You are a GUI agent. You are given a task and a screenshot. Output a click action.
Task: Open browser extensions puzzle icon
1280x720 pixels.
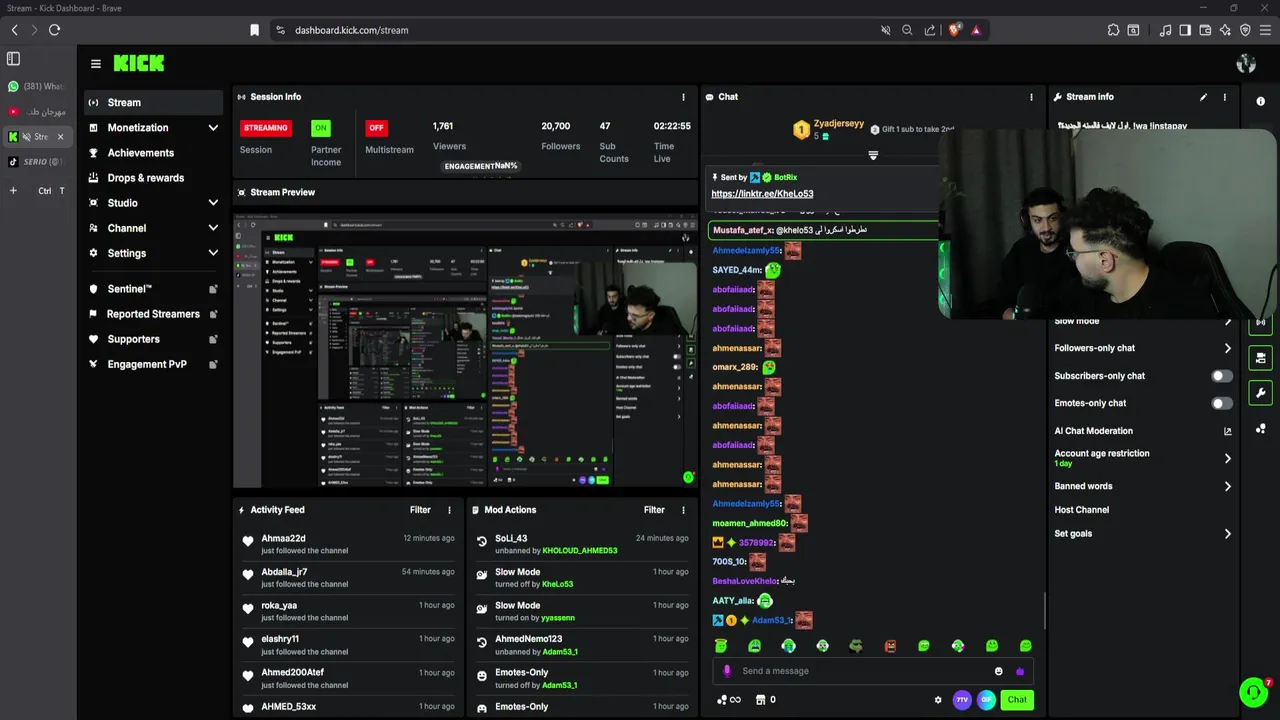click(1113, 30)
